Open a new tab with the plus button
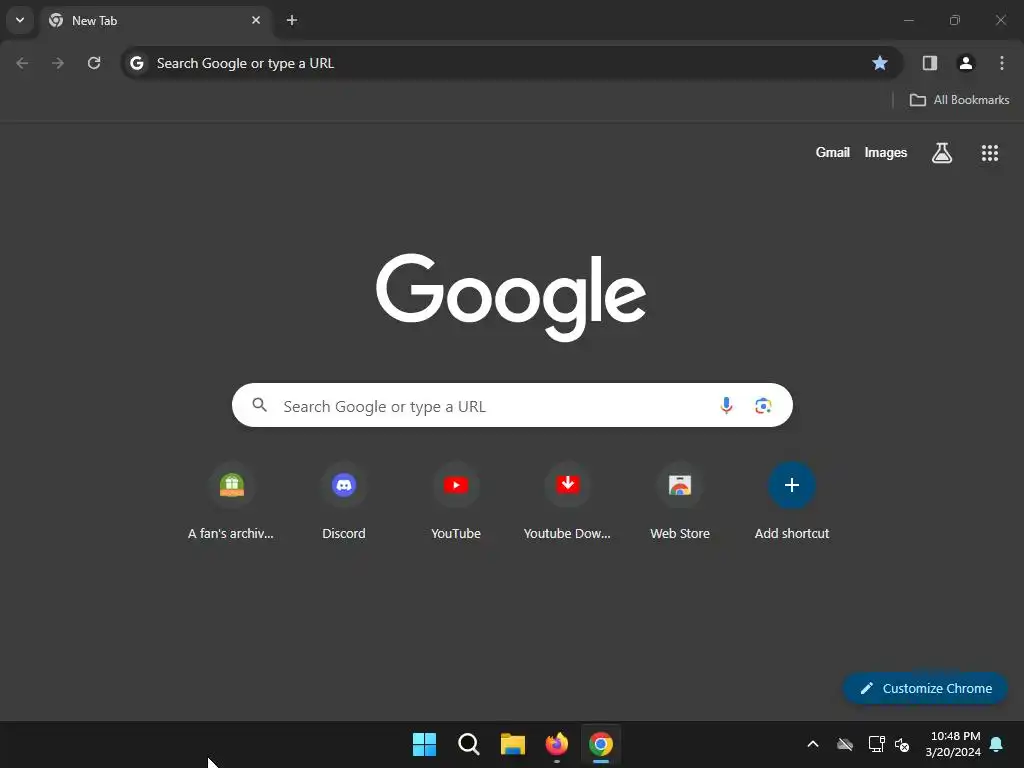 (x=292, y=20)
